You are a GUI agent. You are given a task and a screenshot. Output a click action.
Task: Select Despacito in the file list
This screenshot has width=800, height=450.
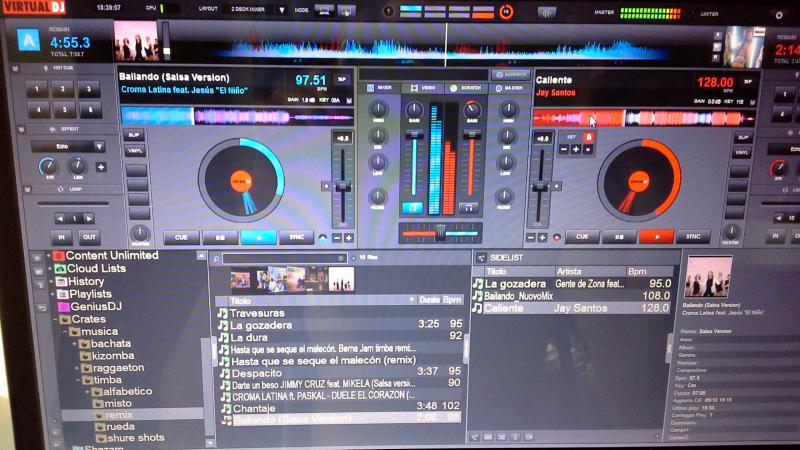pyautogui.click(x=340, y=373)
